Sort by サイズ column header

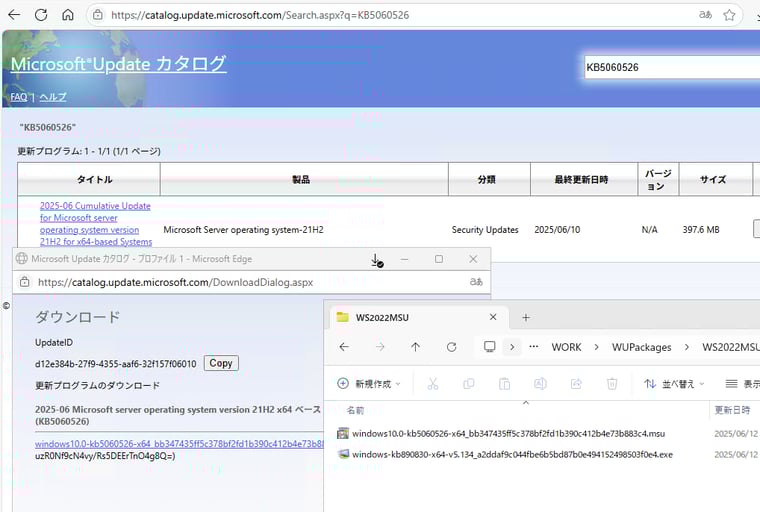(x=716, y=179)
